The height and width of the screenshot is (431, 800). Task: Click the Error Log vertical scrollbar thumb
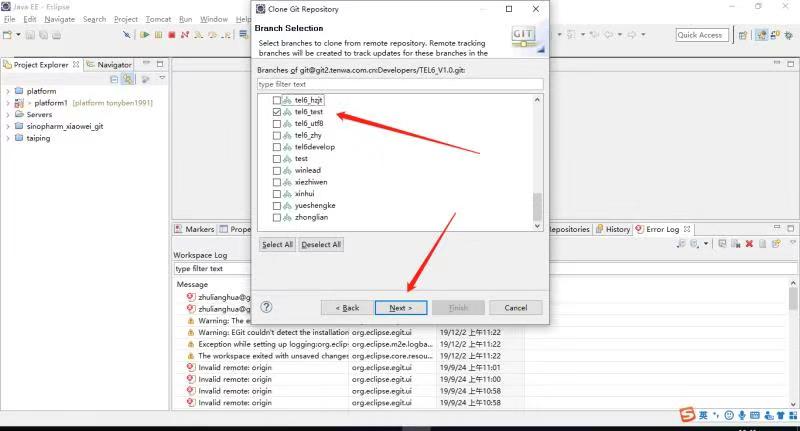tap(793, 298)
